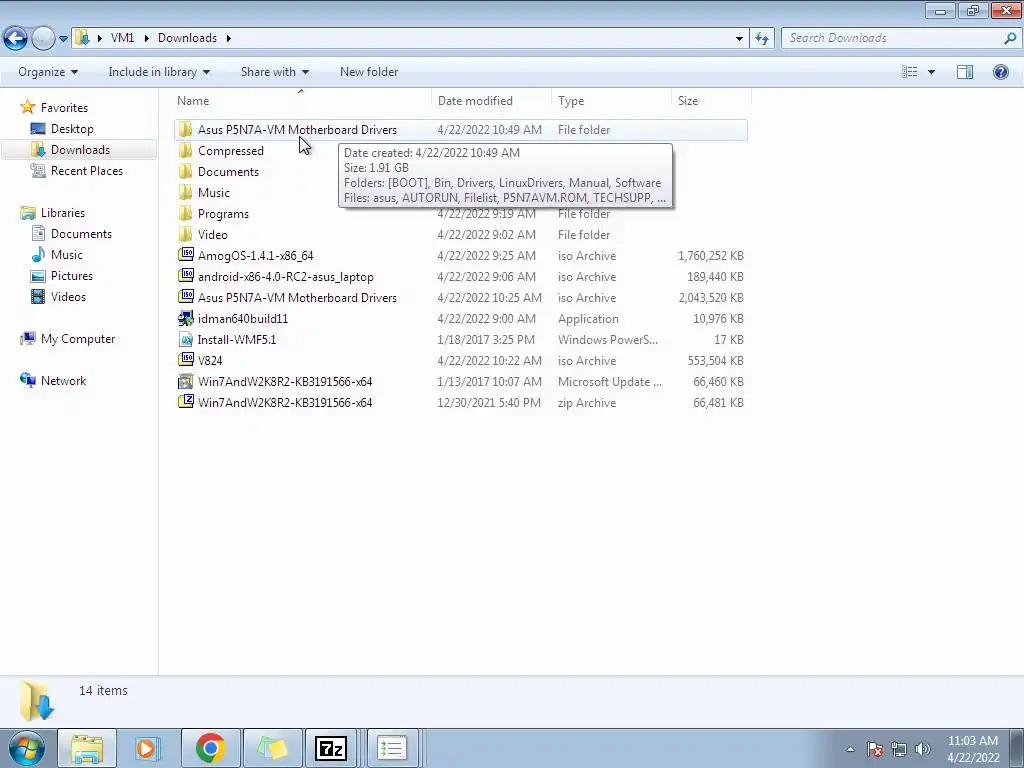Change the view with the view icon
The height and width of the screenshot is (768, 1024).
pos(909,72)
